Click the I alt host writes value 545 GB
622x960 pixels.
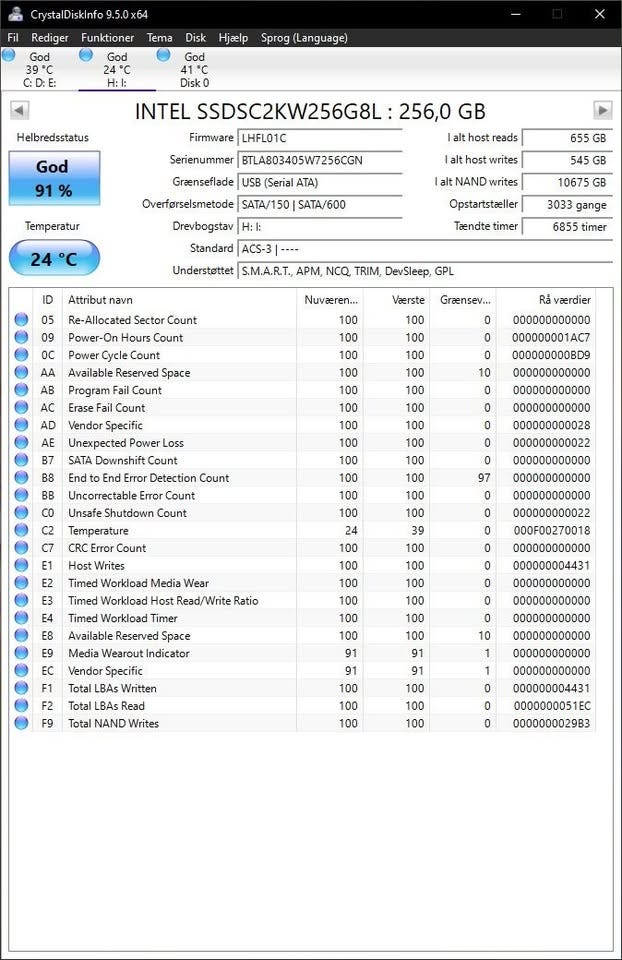click(567, 160)
